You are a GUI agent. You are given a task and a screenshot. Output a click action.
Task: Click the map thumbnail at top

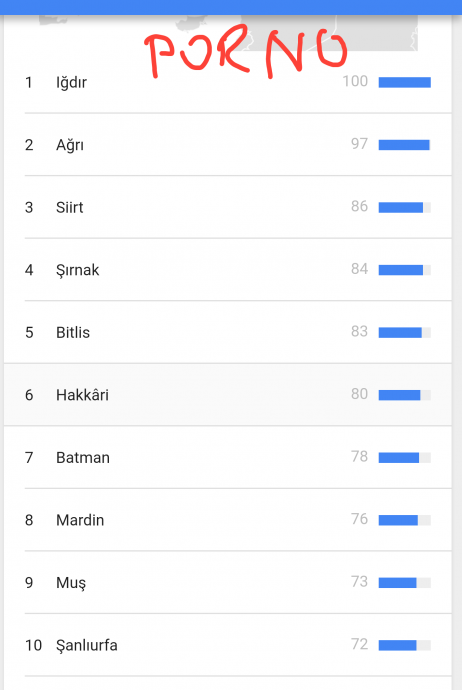pos(228,33)
